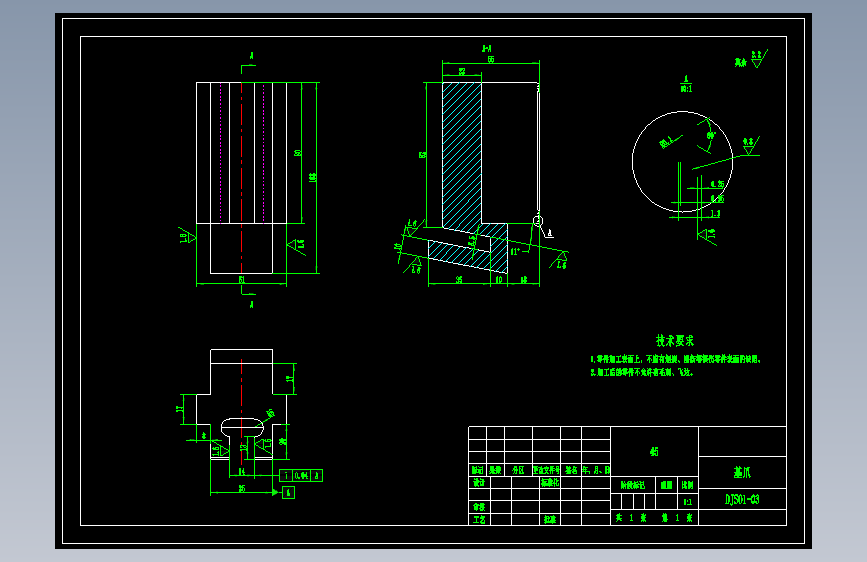Select the tall hatched section area
The height and width of the screenshot is (562, 867).
point(462,155)
